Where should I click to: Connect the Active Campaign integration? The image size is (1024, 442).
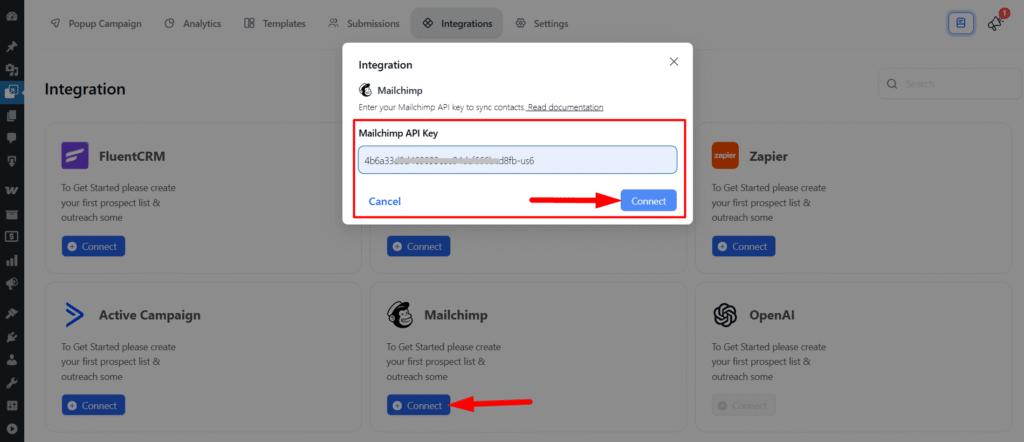click(92, 405)
